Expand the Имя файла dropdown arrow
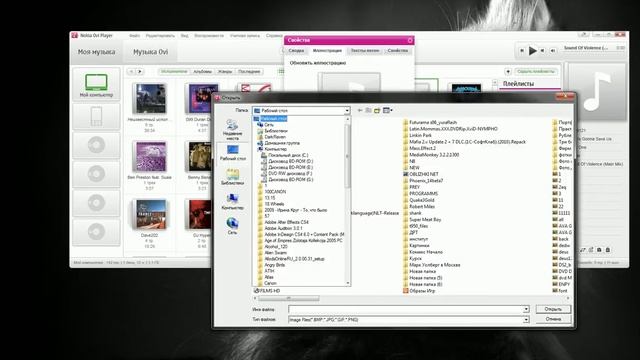 pos(526,309)
